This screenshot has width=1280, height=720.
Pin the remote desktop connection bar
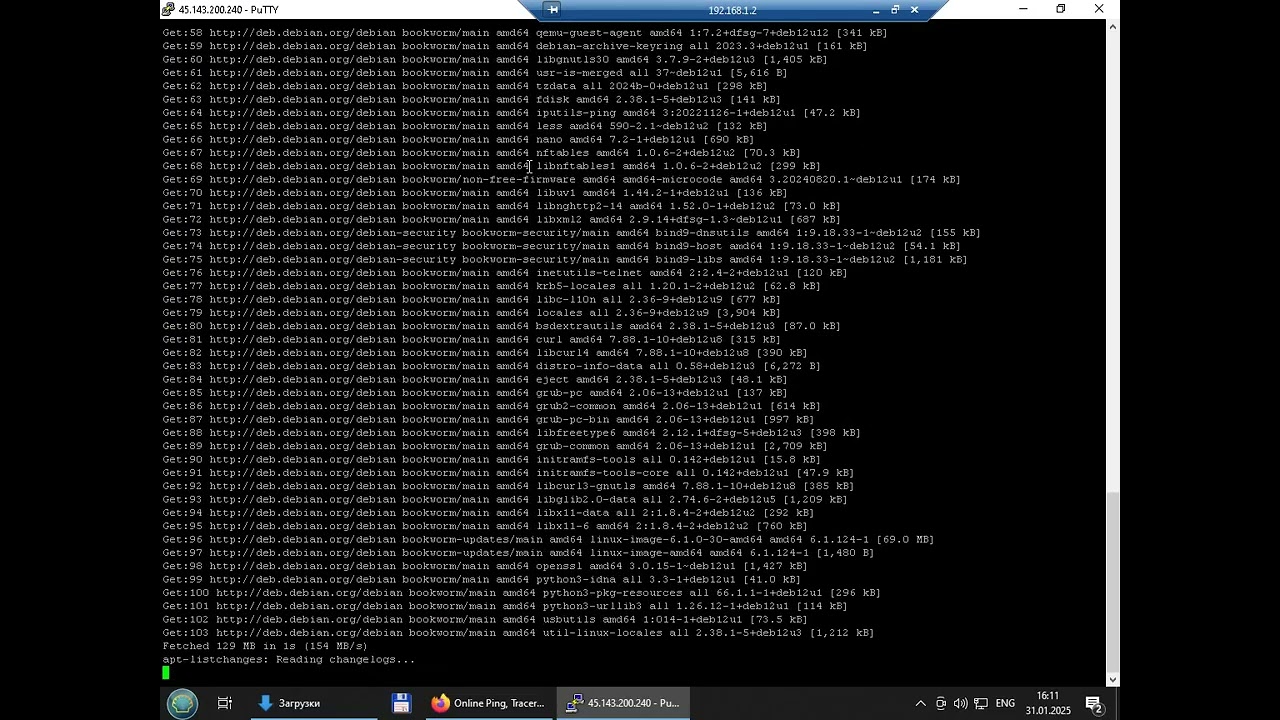[x=552, y=10]
